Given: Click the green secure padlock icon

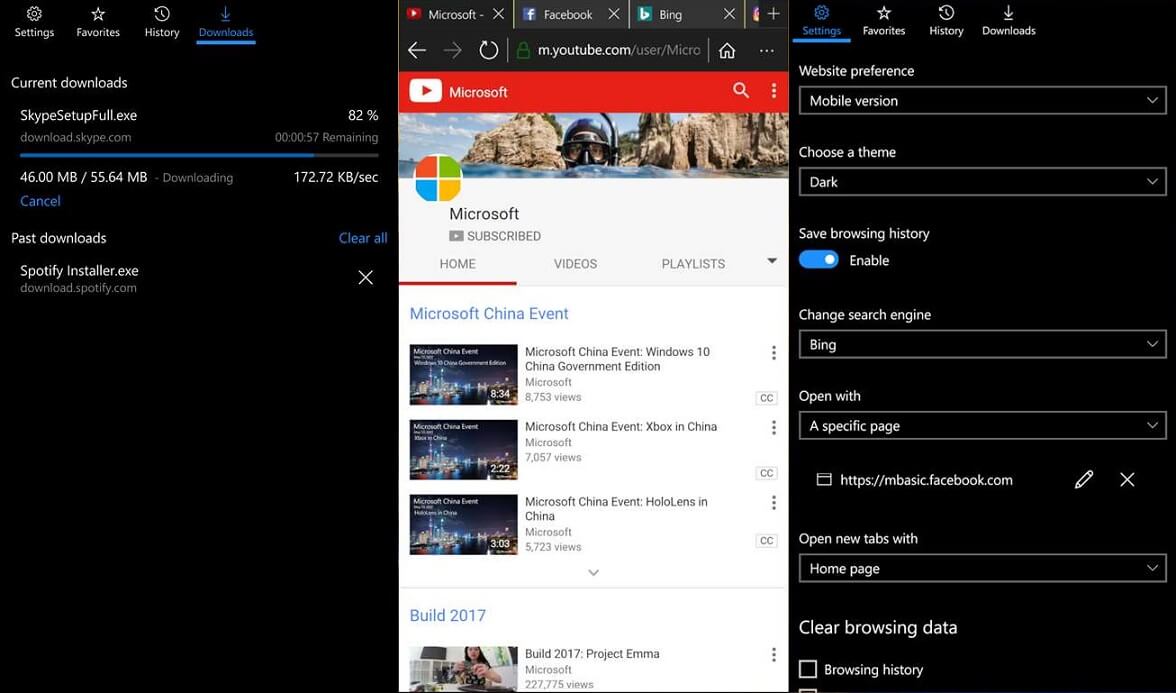Looking at the screenshot, I should click(x=524, y=51).
